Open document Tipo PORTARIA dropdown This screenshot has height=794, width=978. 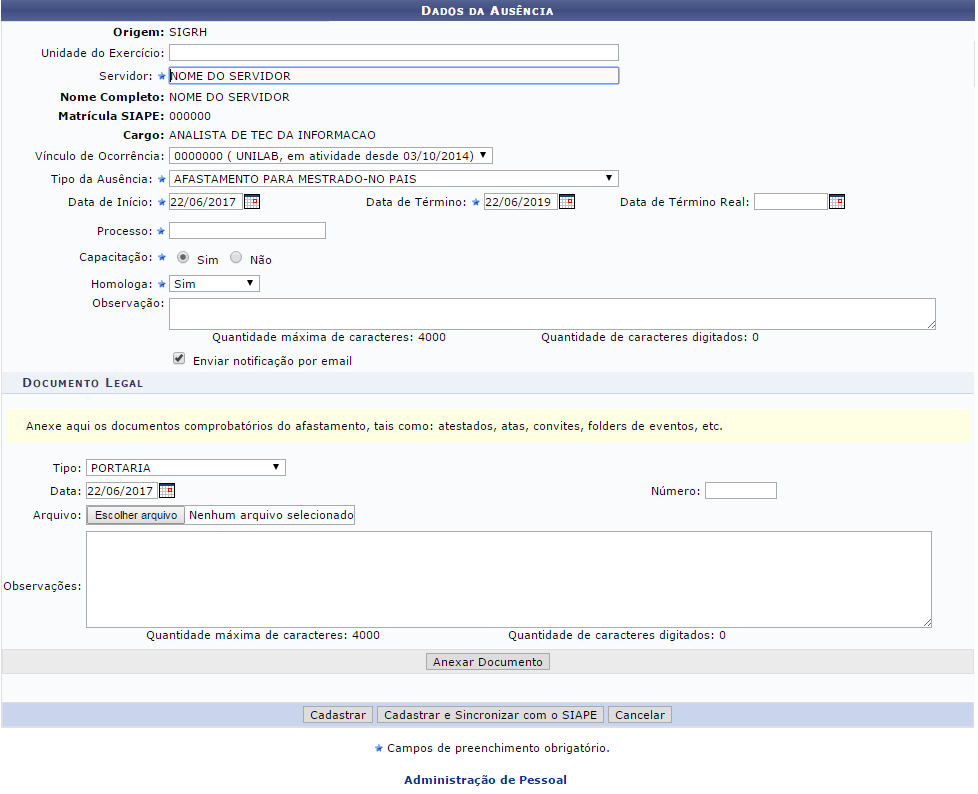tap(185, 468)
